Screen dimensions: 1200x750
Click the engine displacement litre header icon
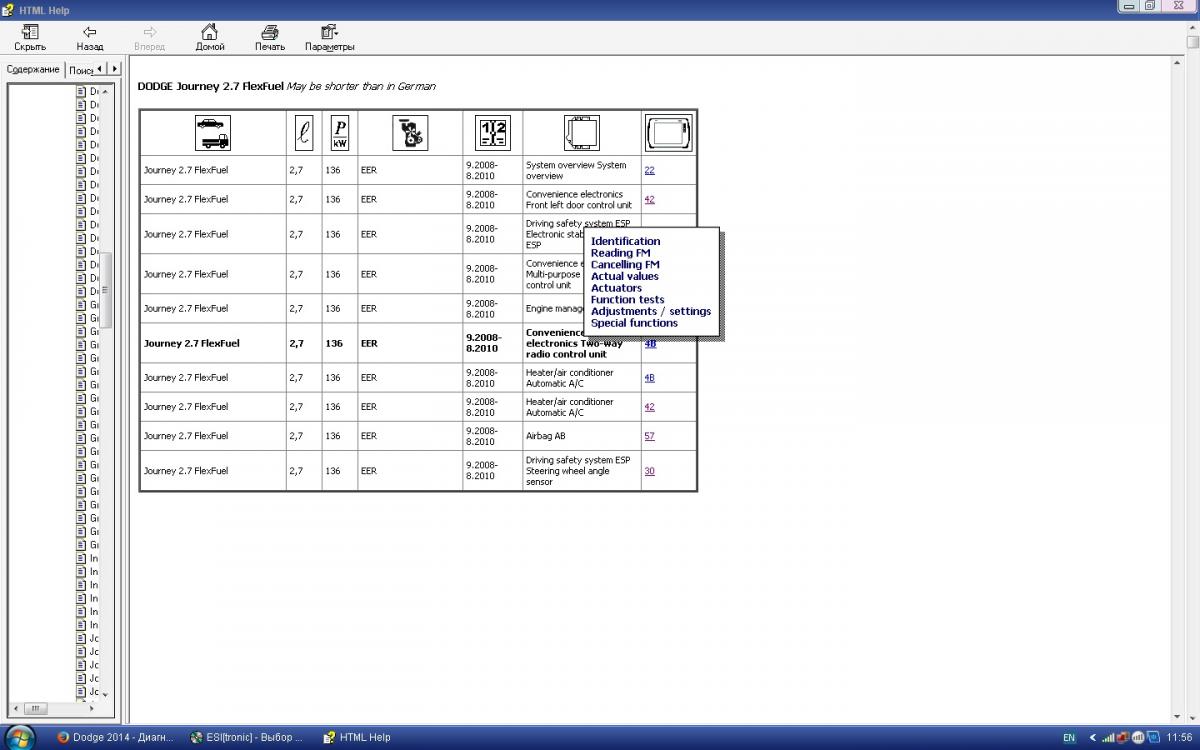304,132
